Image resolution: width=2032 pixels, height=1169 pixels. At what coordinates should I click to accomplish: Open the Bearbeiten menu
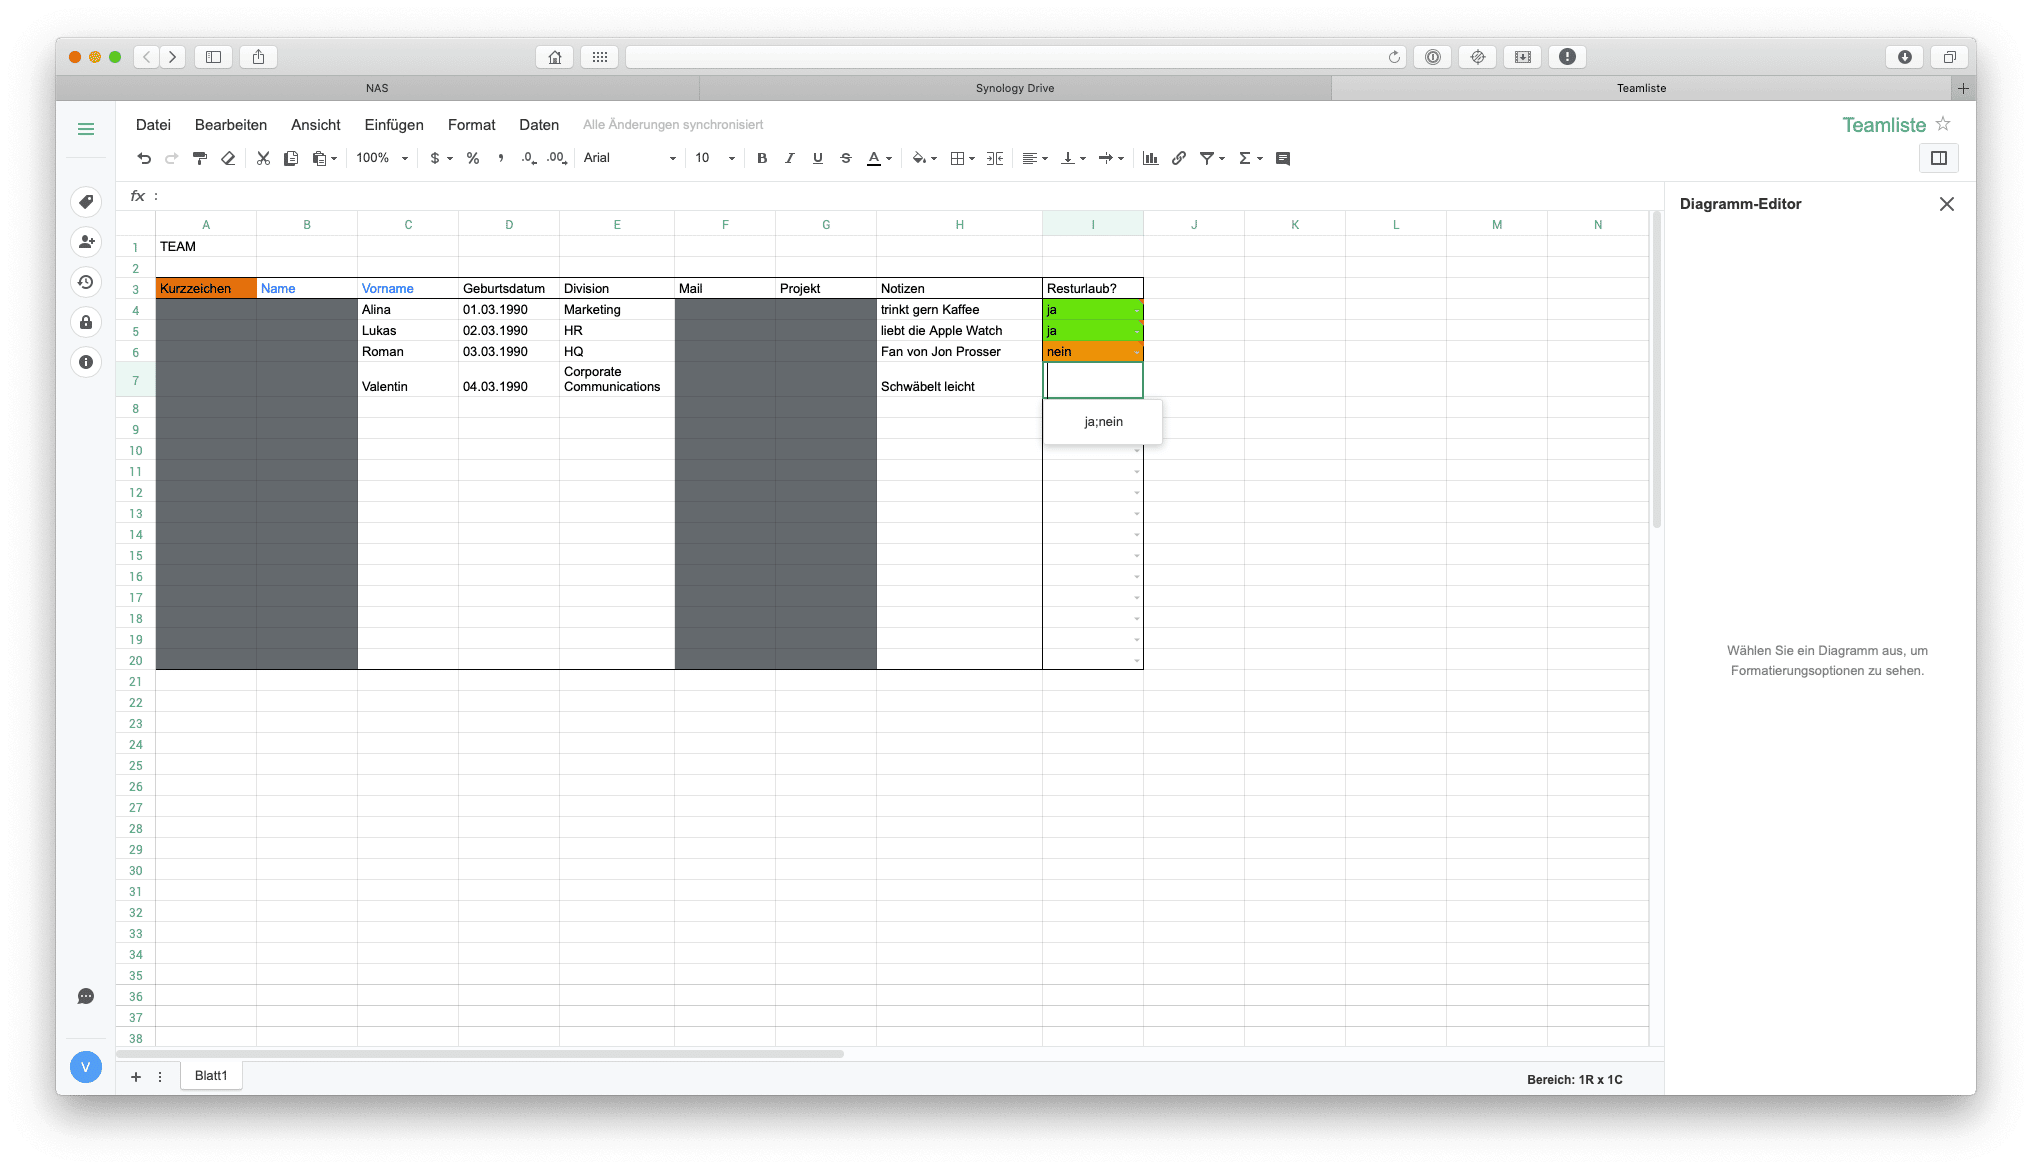(x=231, y=125)
